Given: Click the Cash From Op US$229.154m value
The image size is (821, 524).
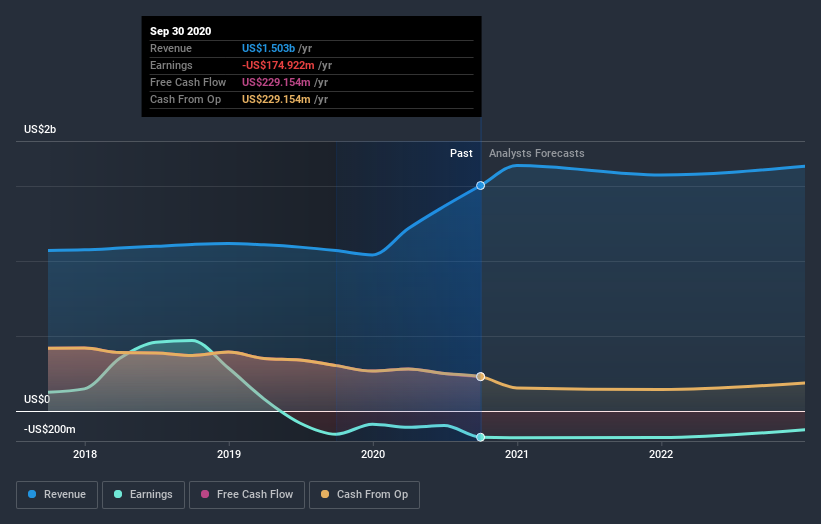Looking at the screenshot, I should coord(276,99).
